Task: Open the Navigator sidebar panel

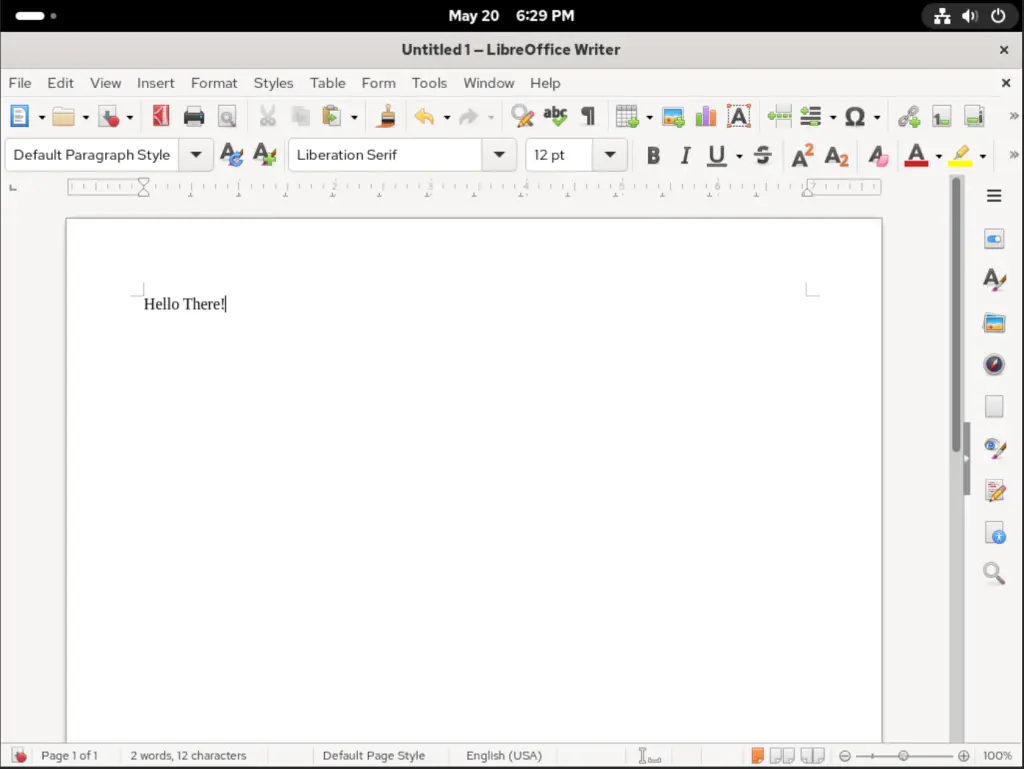Action: coord(994,364)
